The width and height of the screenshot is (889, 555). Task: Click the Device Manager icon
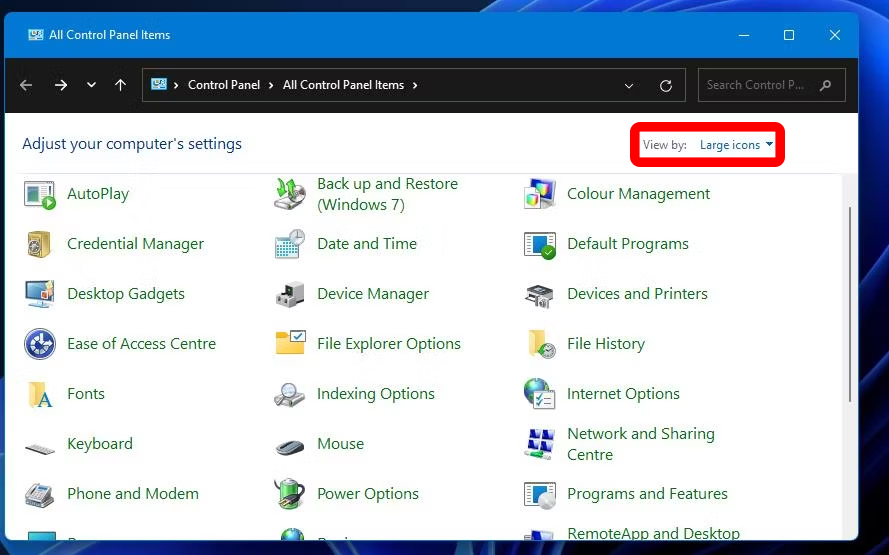click(290, 294)
